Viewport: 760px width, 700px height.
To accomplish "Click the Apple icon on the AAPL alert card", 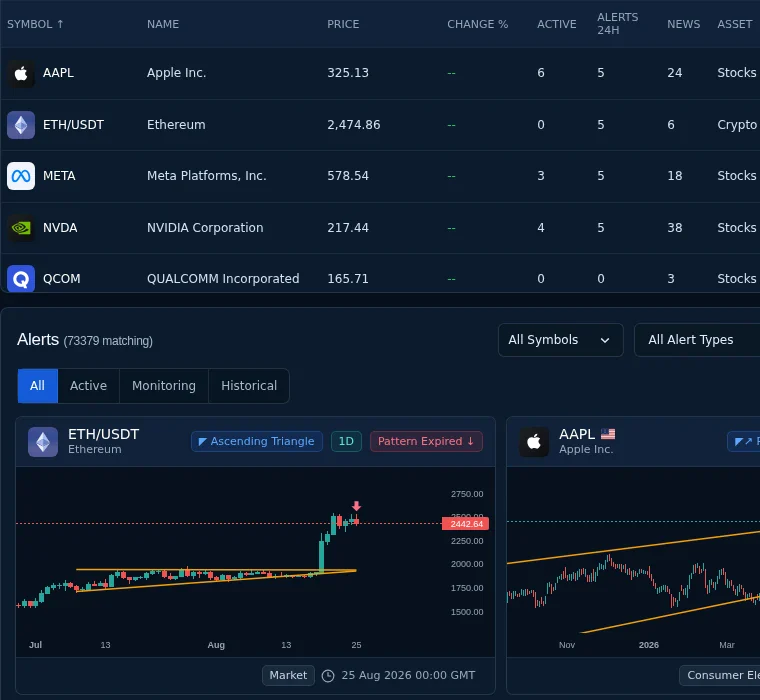I will click(534, 442).
